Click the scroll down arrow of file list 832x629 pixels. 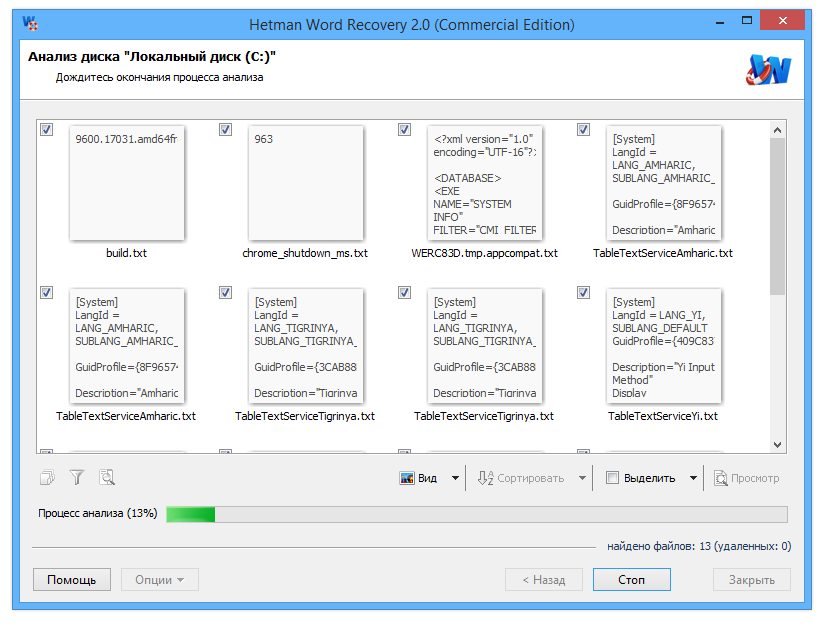point(777,445)
